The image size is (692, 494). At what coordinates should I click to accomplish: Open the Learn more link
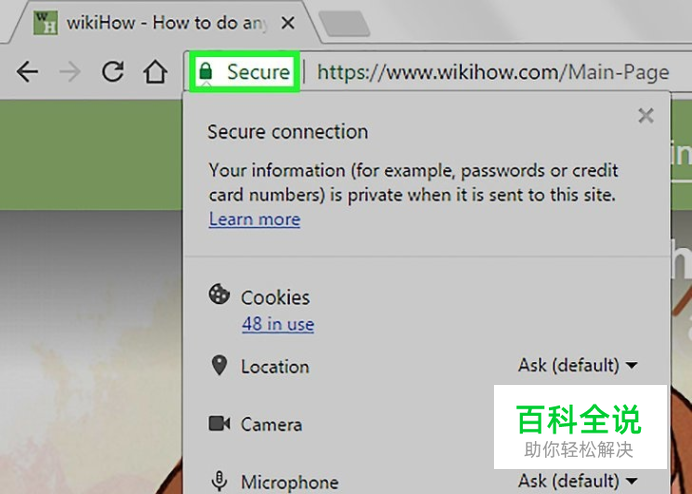(x=255, y=219)
